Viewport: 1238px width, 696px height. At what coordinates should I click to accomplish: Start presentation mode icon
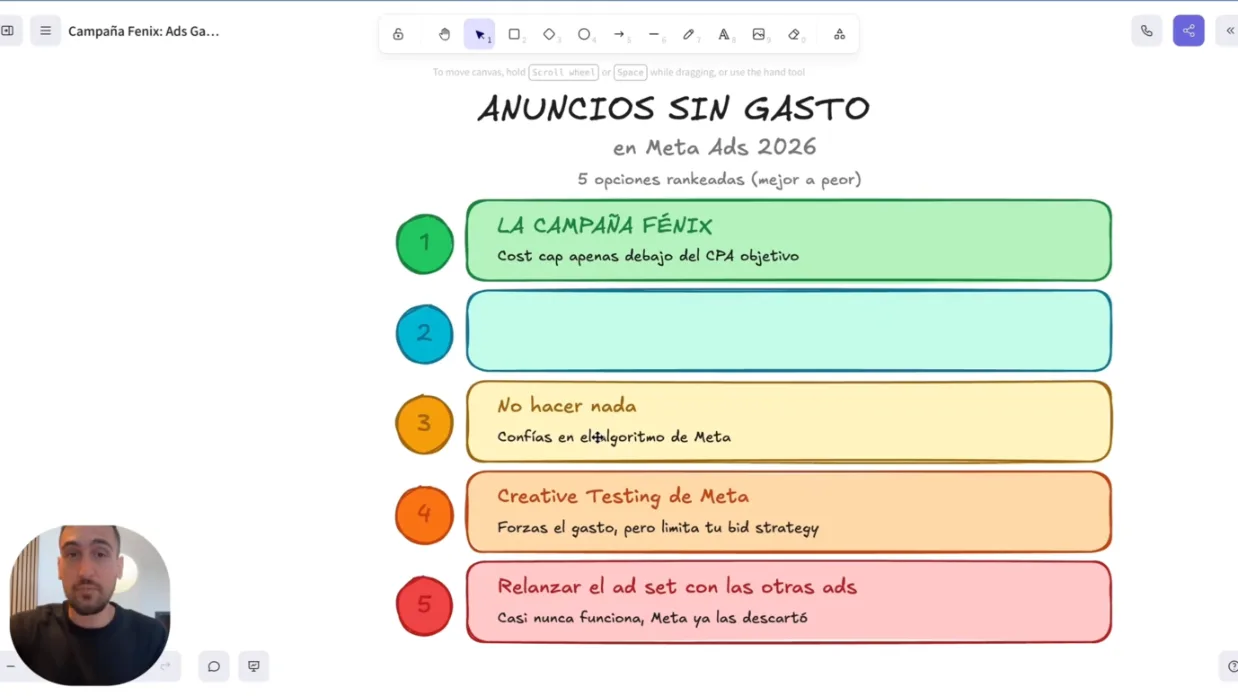tap(254, 666)
